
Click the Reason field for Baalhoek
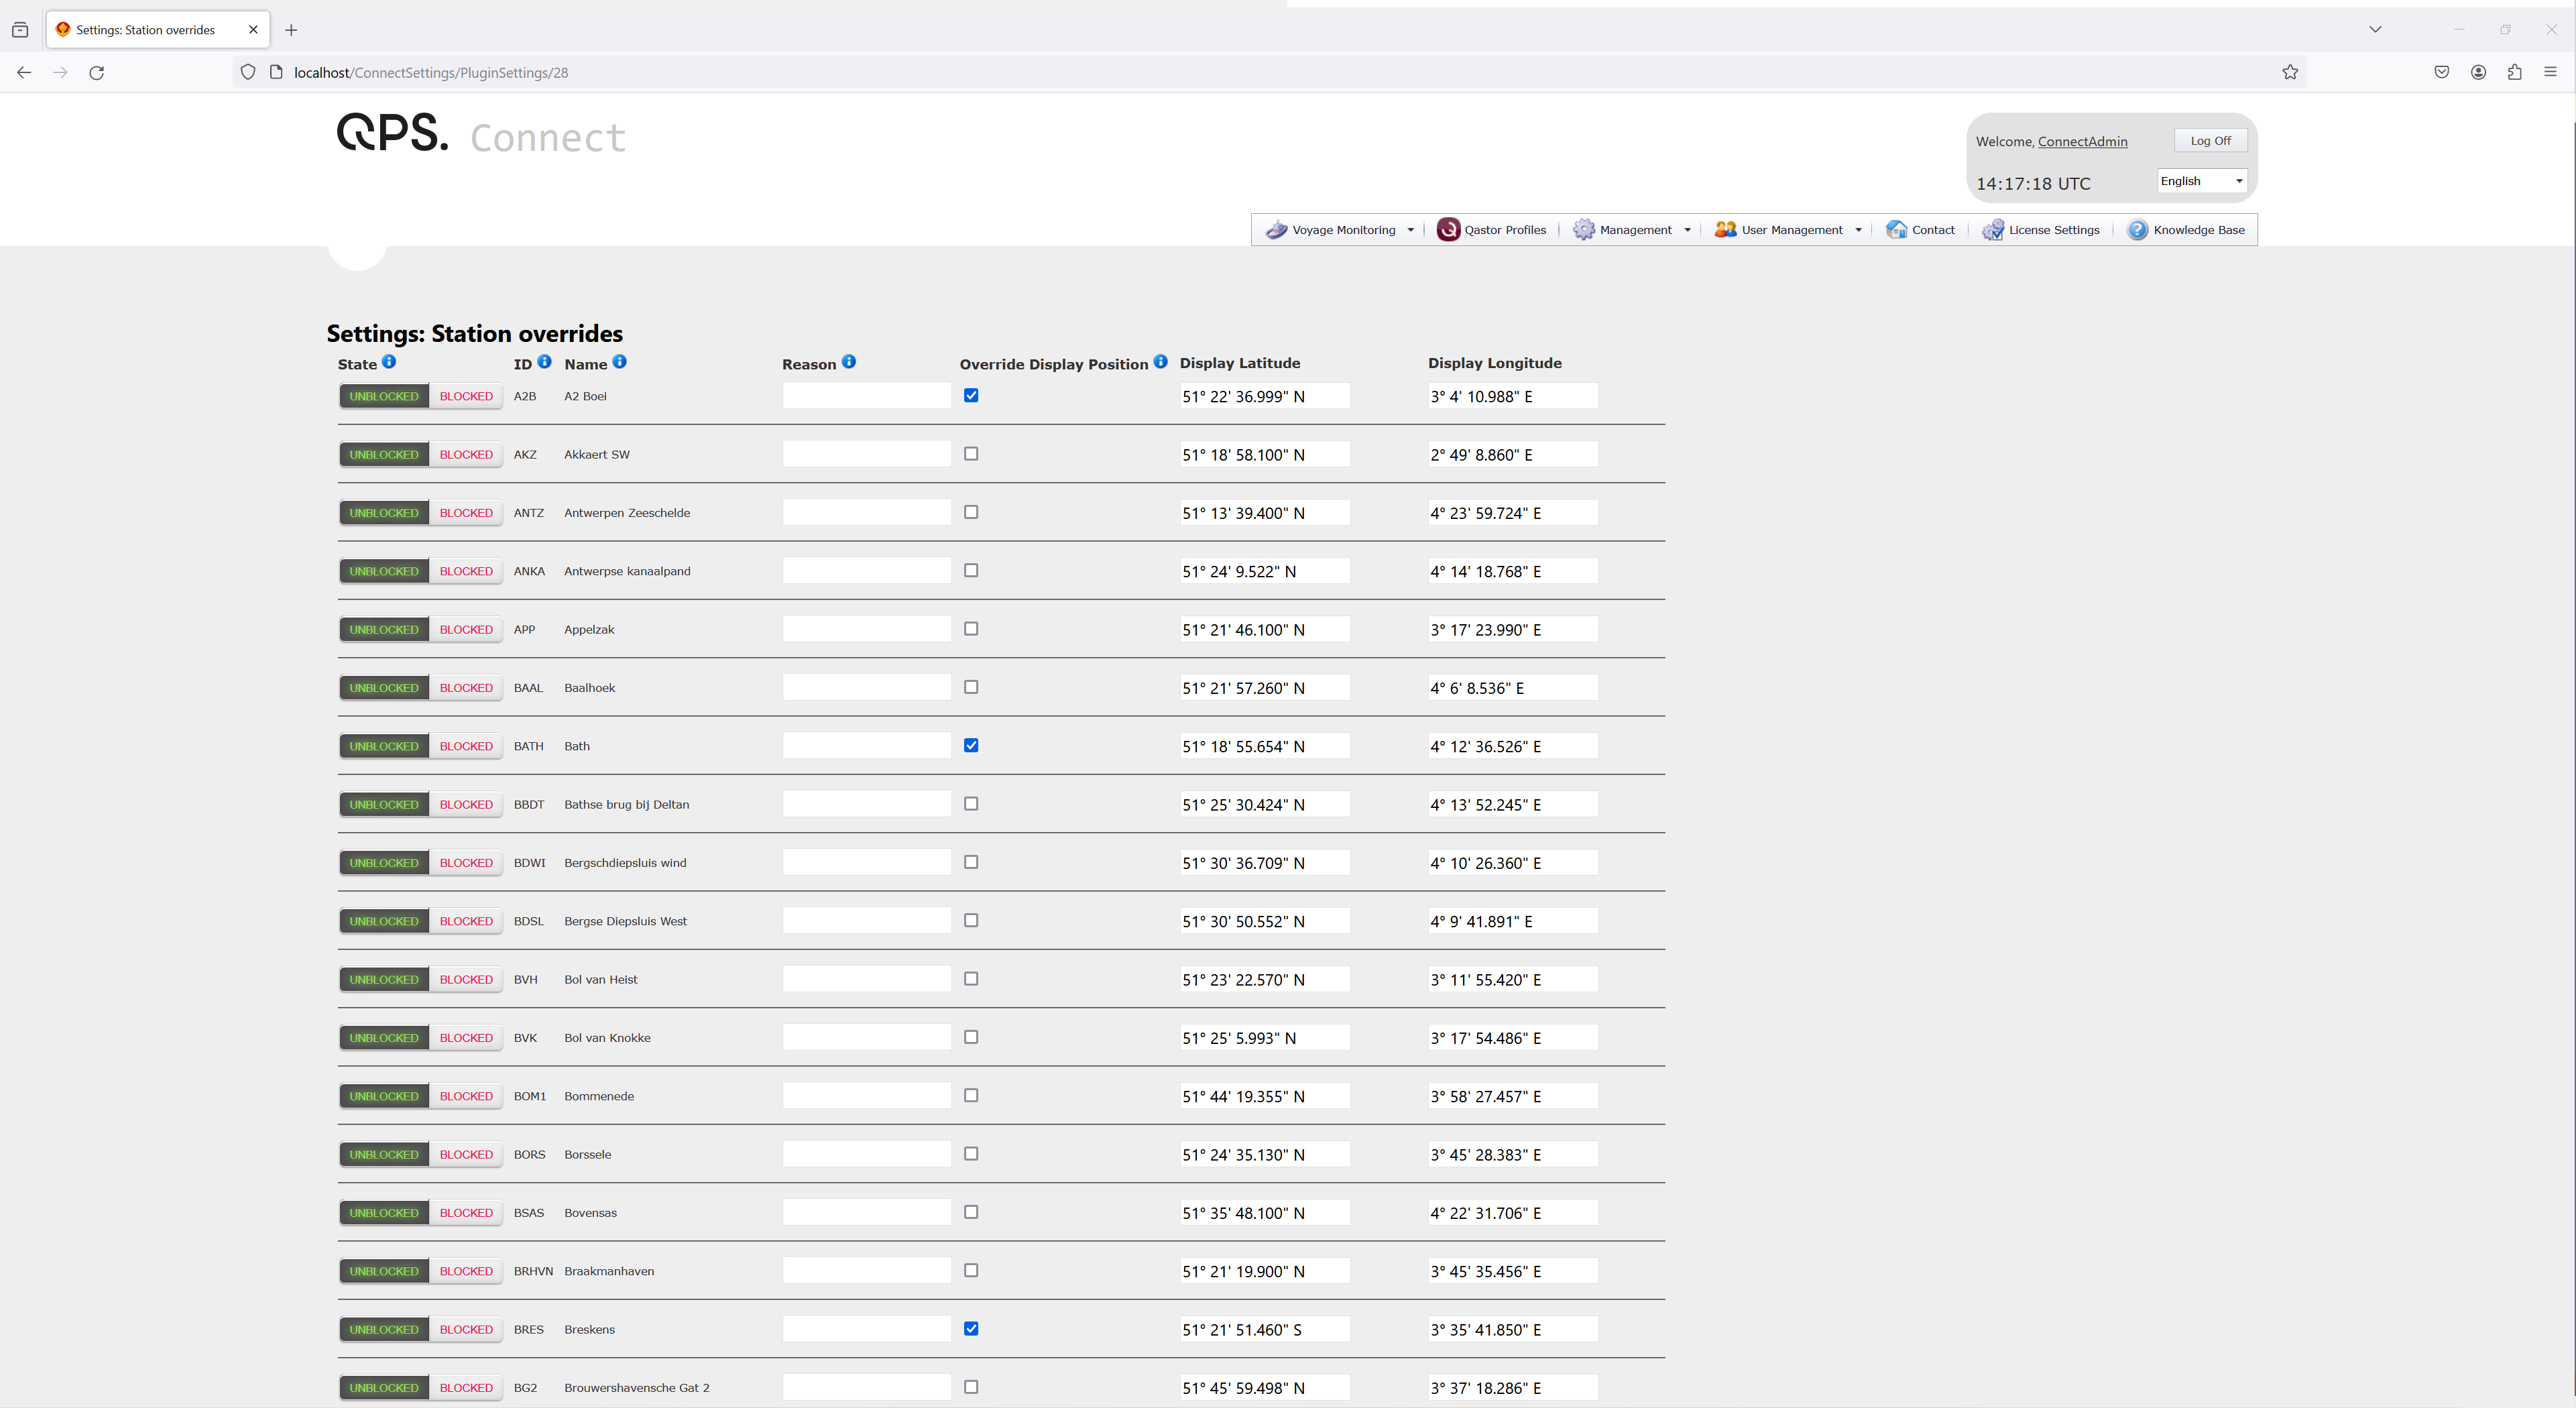866,688
